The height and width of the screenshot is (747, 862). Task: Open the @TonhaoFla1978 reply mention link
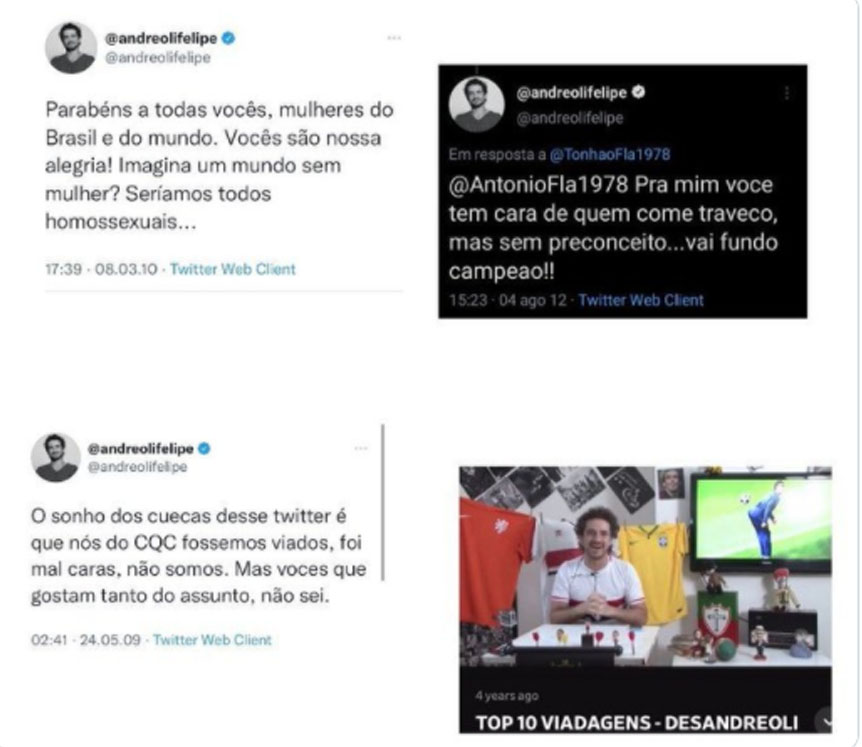(610, 154)
